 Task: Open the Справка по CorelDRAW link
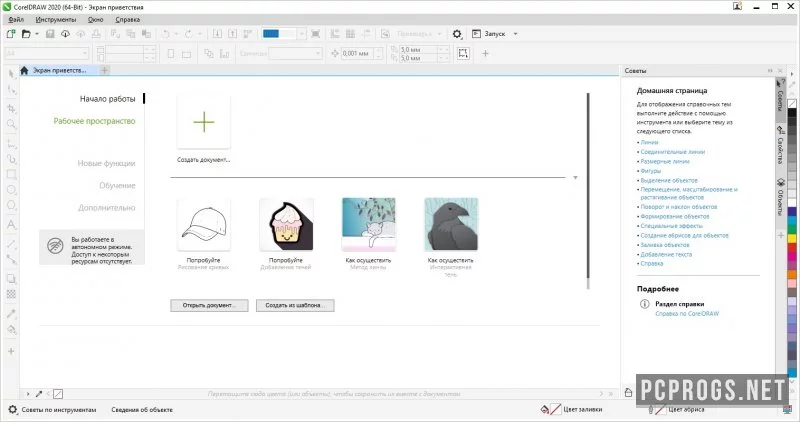[x=687, y=313]
